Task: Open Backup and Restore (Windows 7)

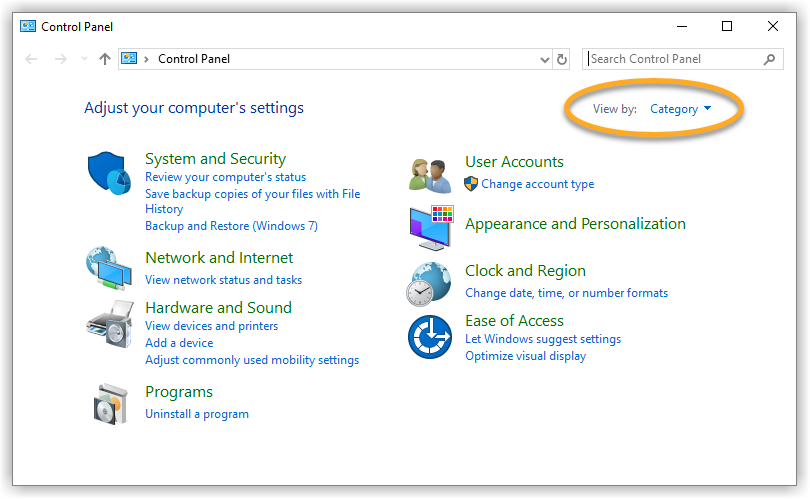Action: [x=231, y=226]
